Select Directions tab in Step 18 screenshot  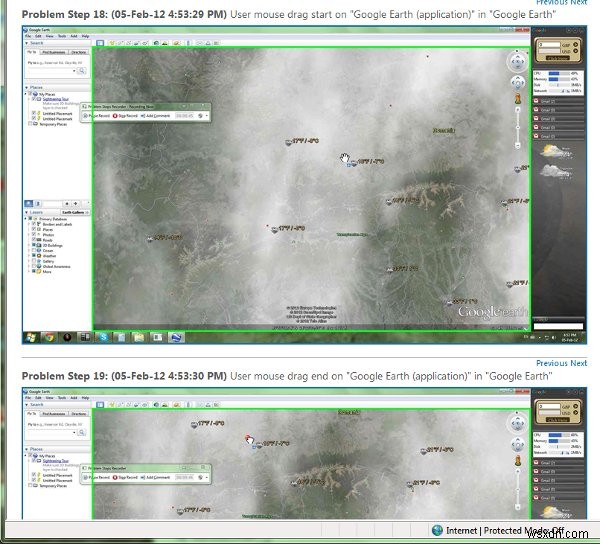pos(79,52)
